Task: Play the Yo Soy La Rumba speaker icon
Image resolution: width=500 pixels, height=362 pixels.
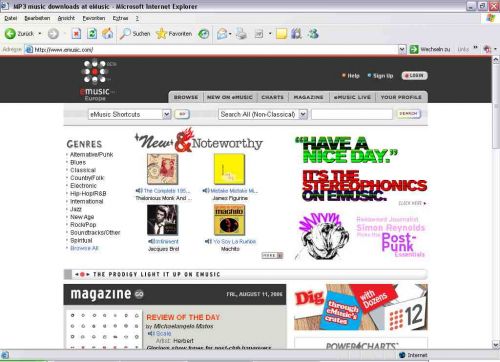Action: click(208, 241)
